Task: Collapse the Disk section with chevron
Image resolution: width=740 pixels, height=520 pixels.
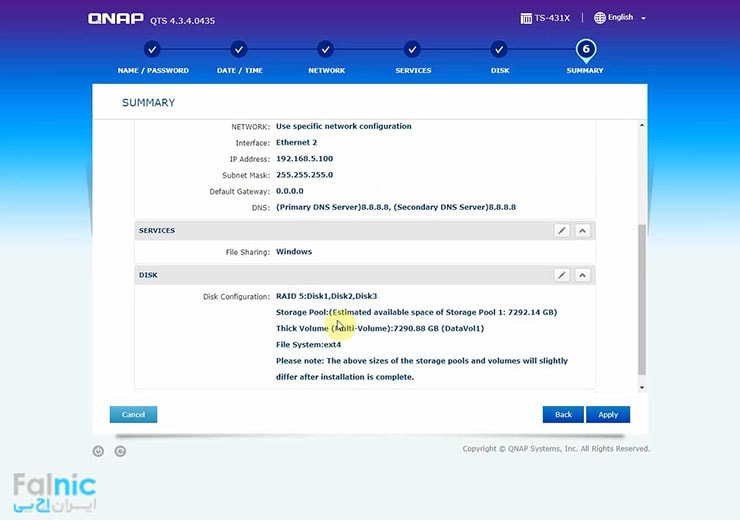Action: pos(582,275)
